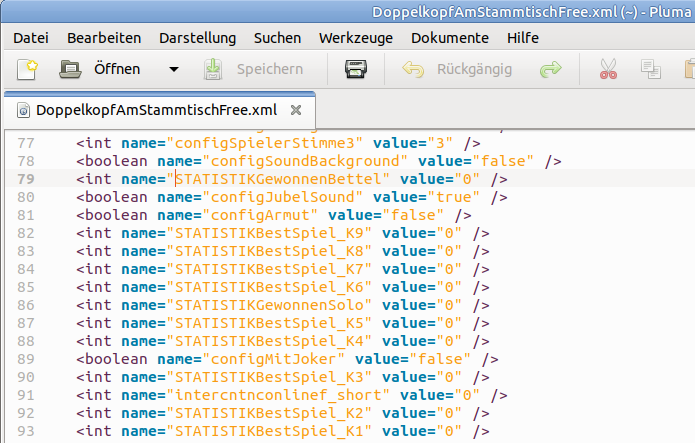Click the Speichern save button
The width and height of the screenshot is (695, 443).
(x=254, y=70)
